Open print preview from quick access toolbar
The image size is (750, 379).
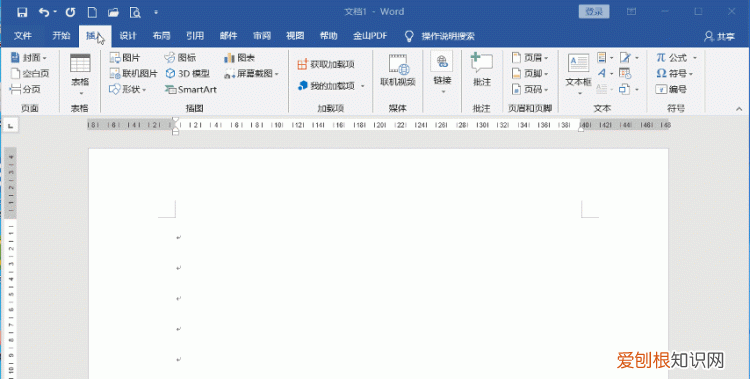pos(135,12)
